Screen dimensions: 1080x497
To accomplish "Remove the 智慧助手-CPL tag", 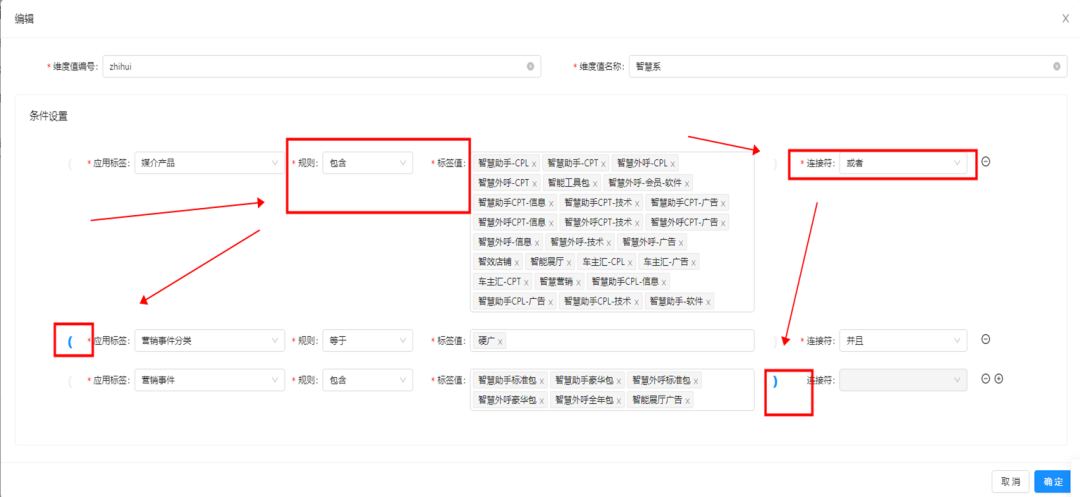I will pos(534,163).
